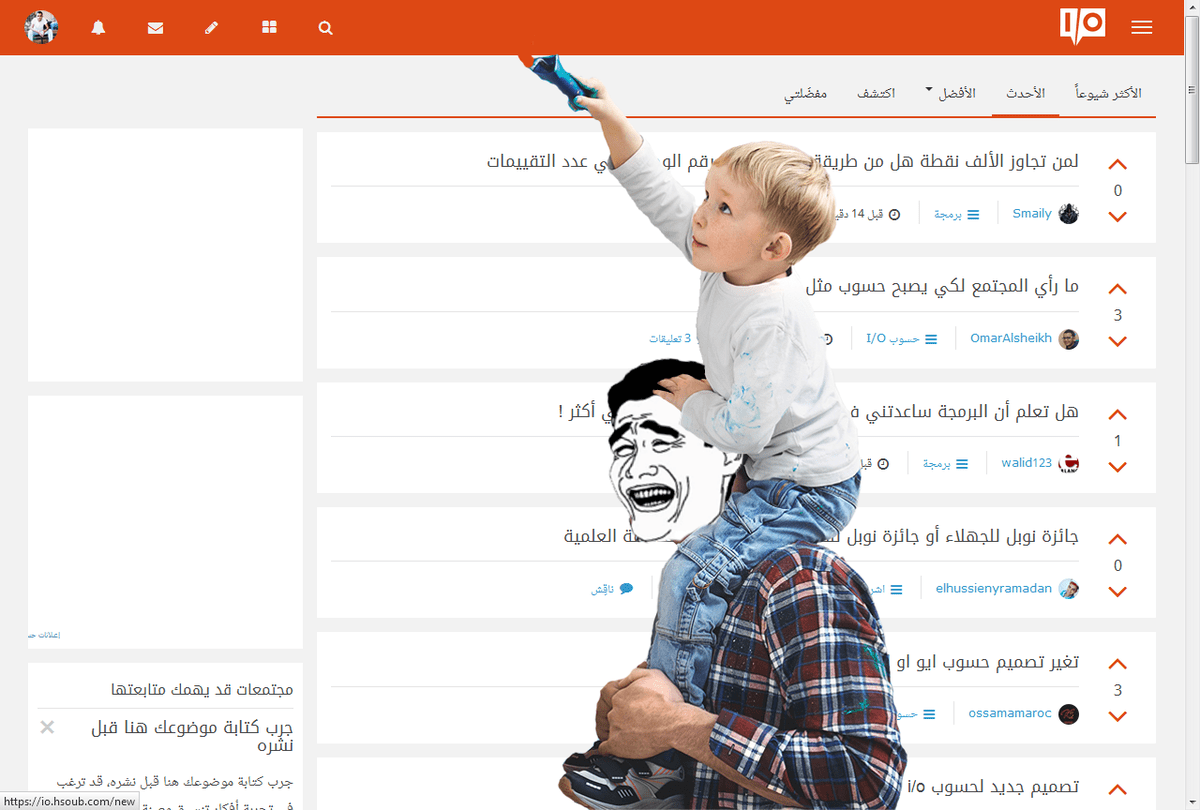Viewport: 1200px width, 810px height.
Task: Click the Hsoub I/O logo
Action: coord(1083,26)
